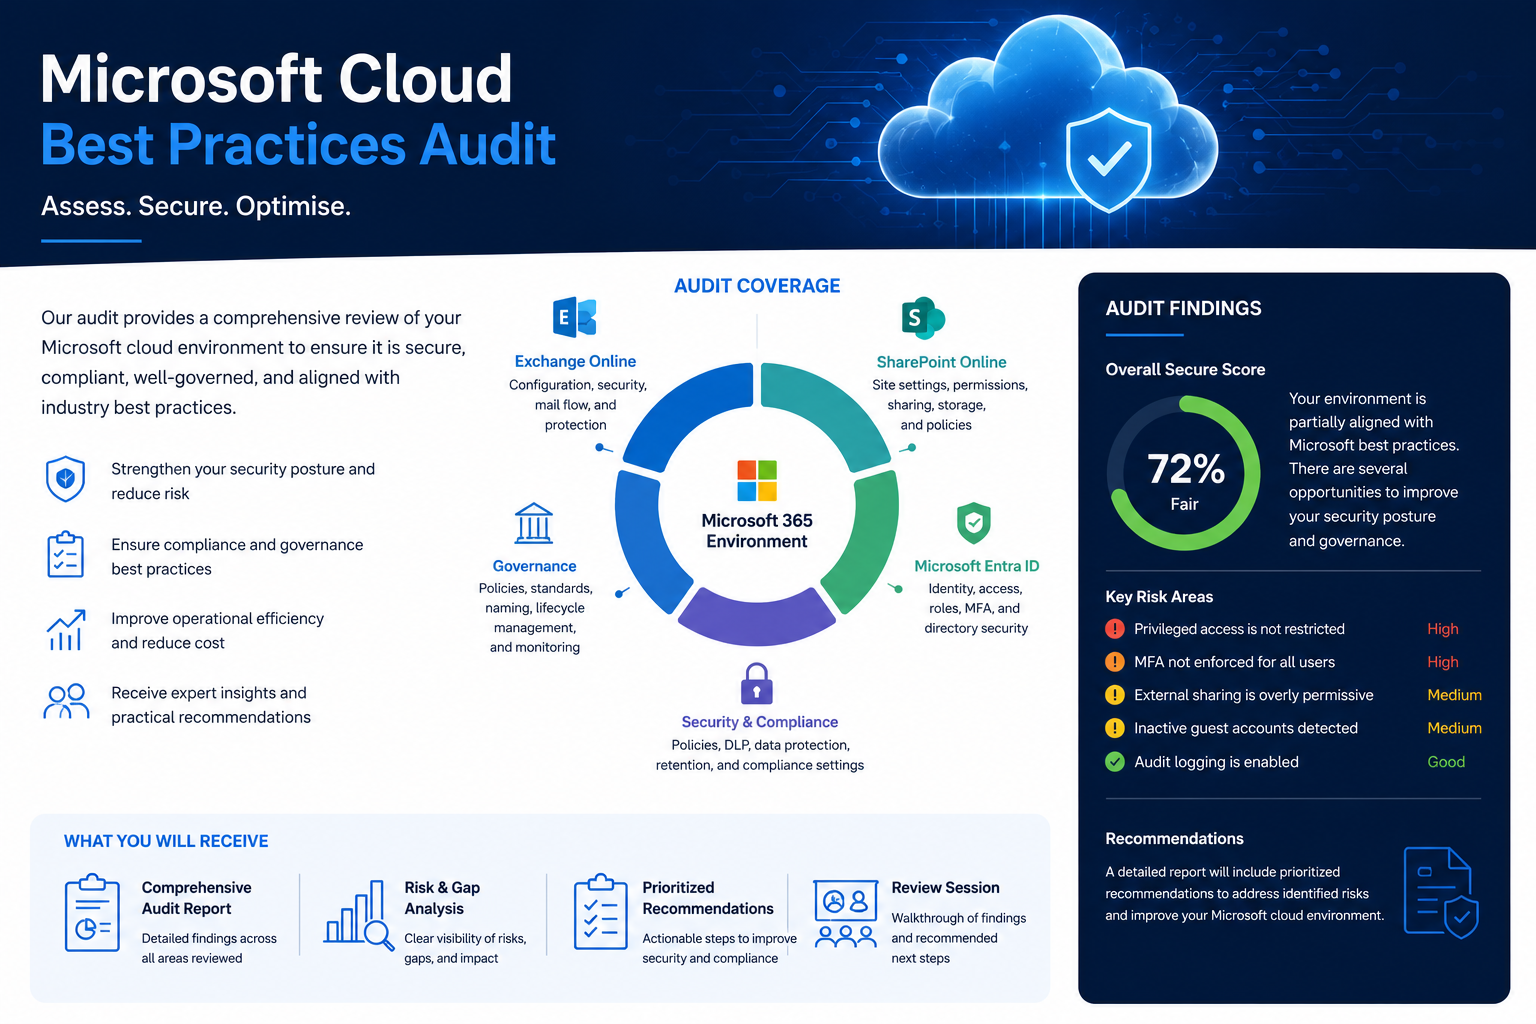
Task: Click yellow alert icon for Inactive guest accounts
Action: click(x=1115, y=728)
